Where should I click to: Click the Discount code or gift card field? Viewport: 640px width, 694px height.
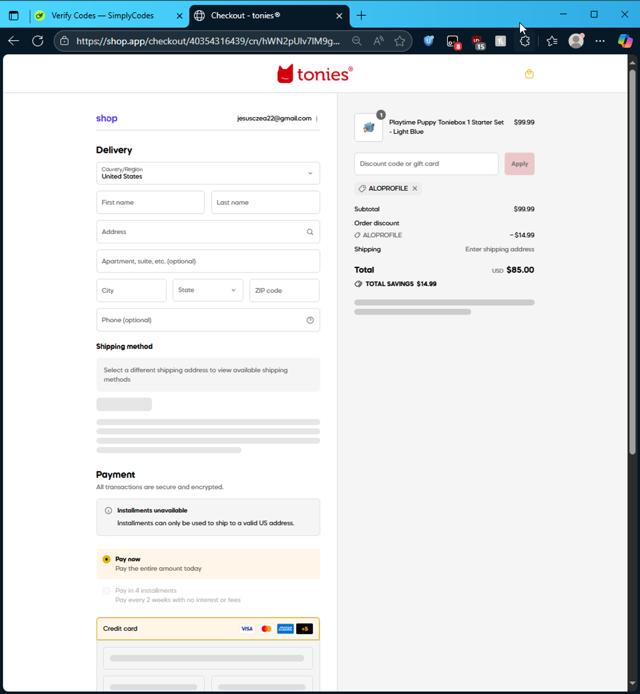pos(426,164)
